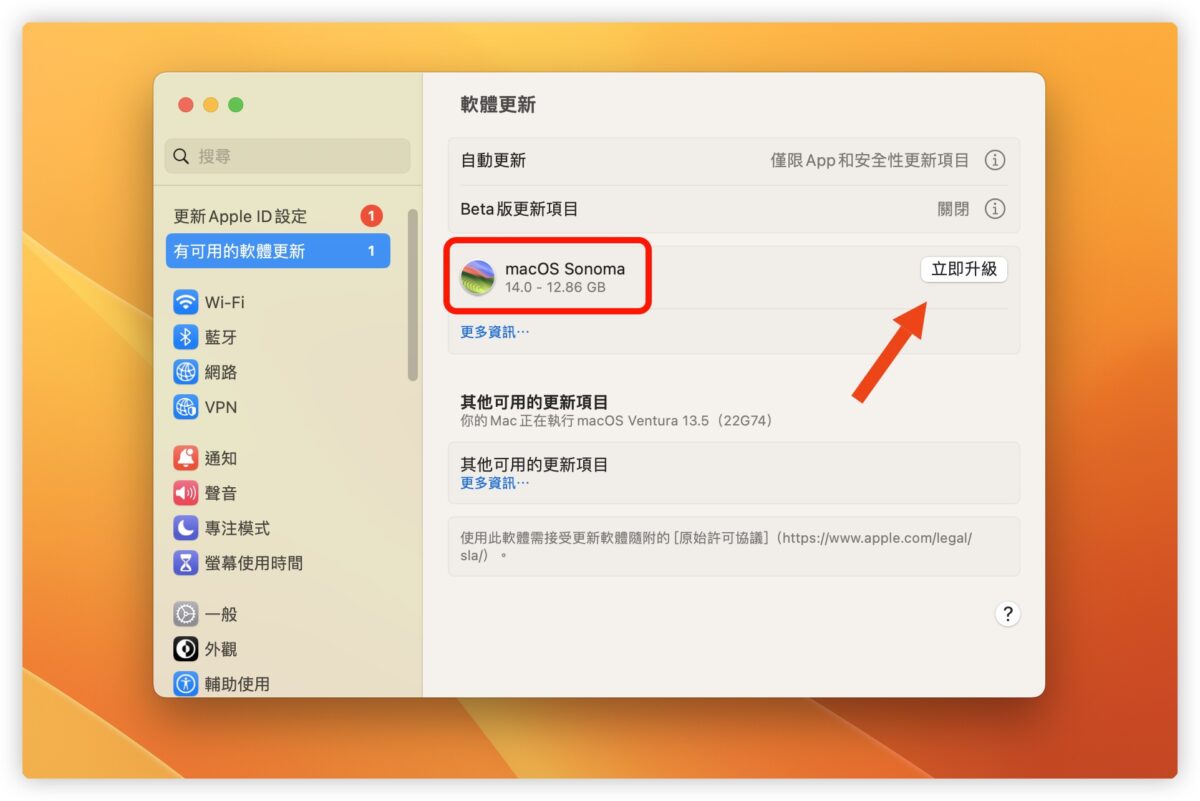This screenshot has height=801, width=1200.
Task: Select the 網路 globe icon
Action: pyautogui.click(x=185, y=372)
